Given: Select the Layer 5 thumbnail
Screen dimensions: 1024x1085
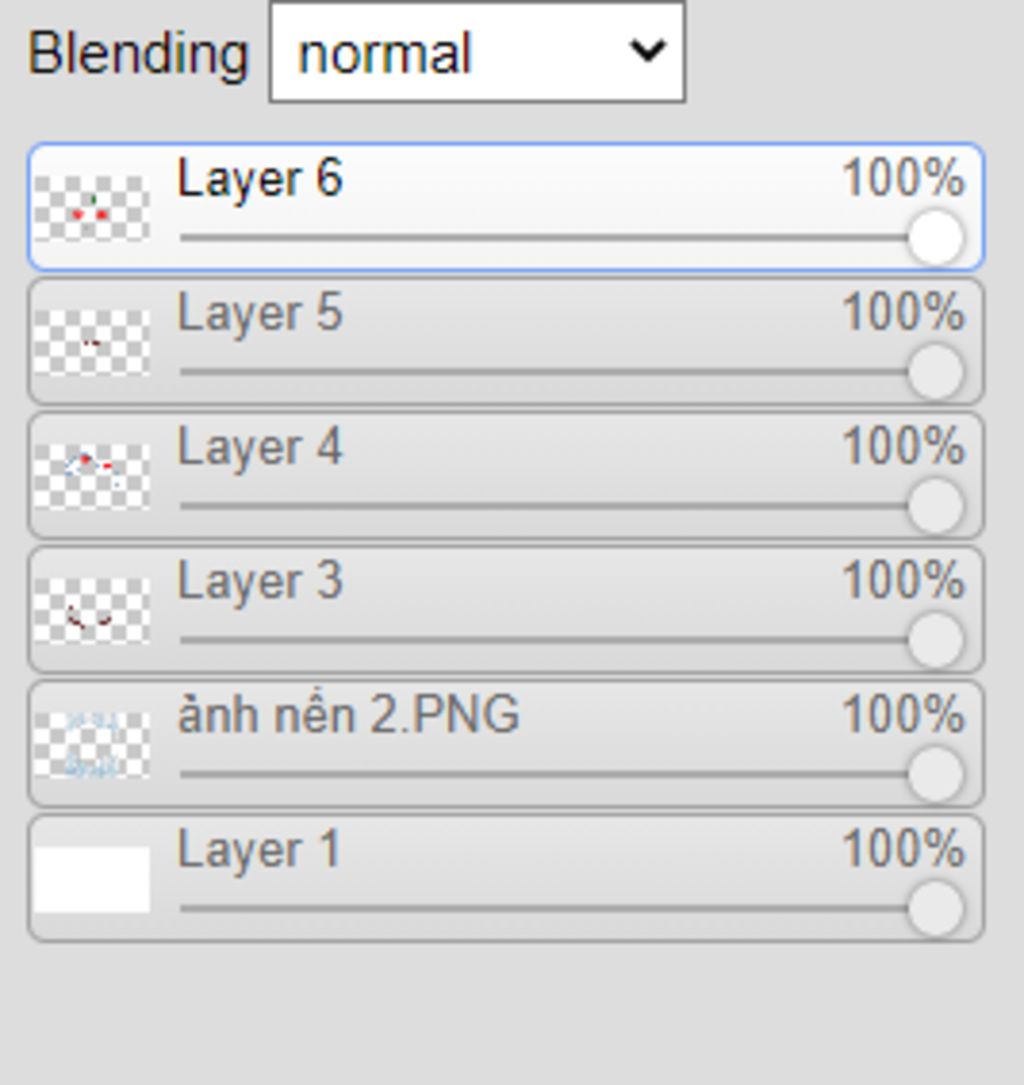Looking at the screenshot, I should click(92, 342).
